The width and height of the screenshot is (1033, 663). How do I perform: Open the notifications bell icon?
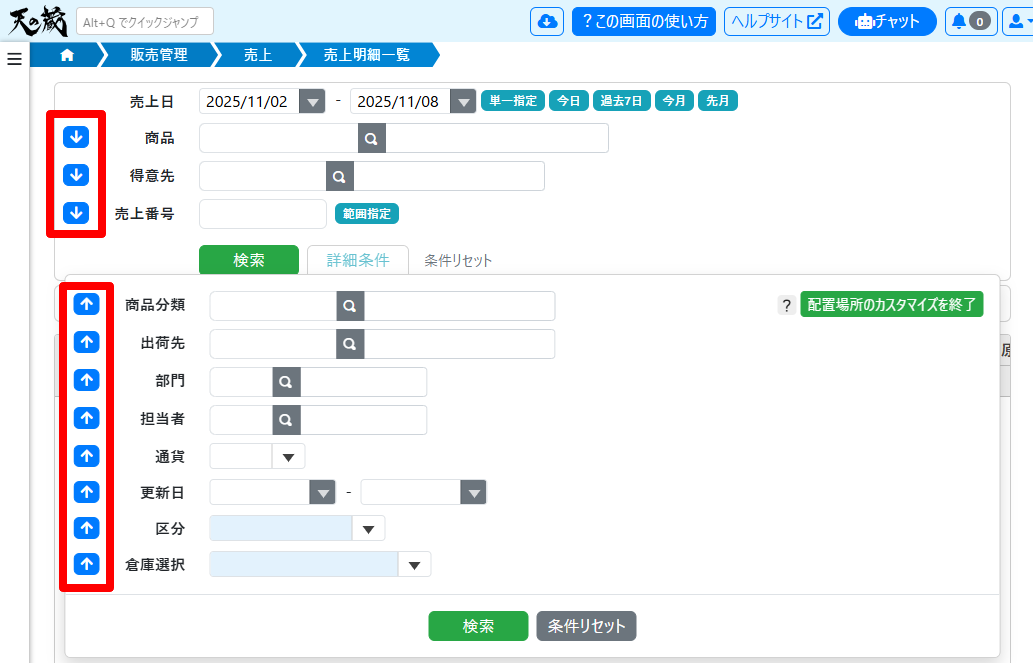tap(969, 21)
